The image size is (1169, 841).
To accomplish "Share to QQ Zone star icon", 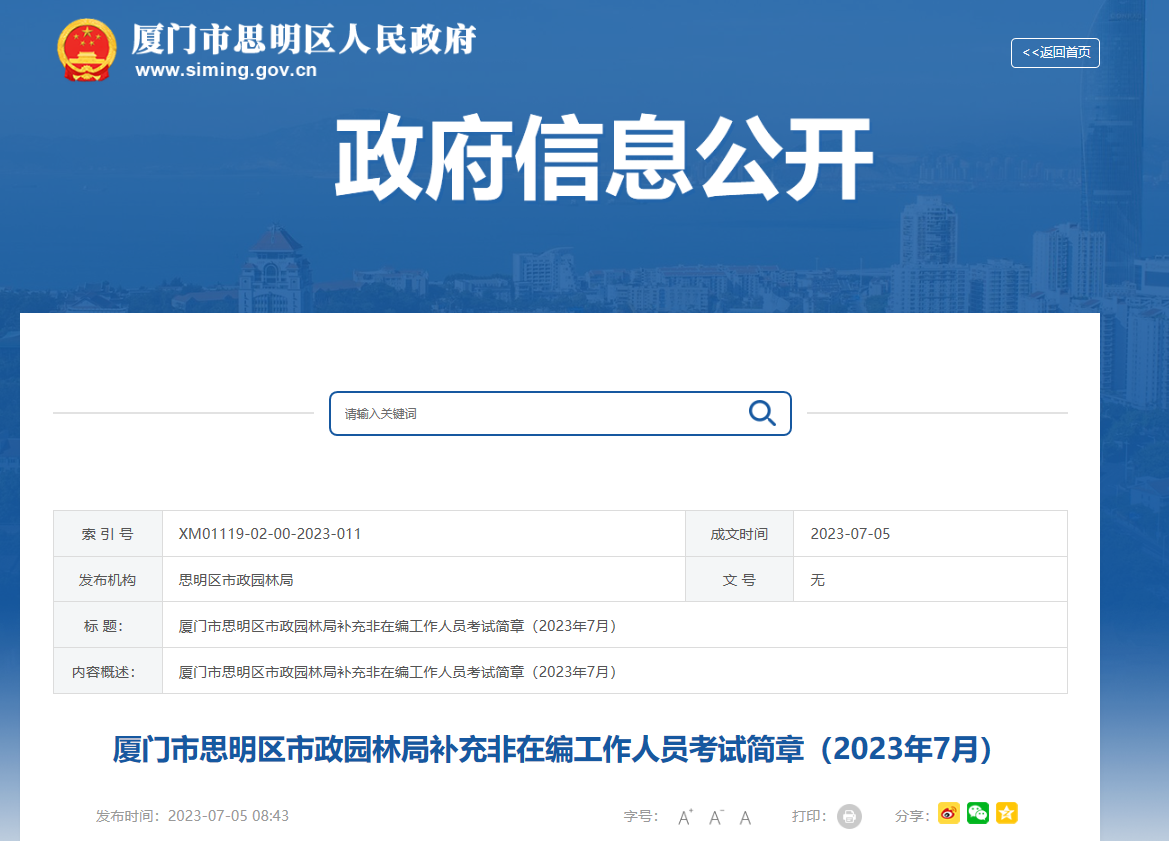I will 1006,813.
